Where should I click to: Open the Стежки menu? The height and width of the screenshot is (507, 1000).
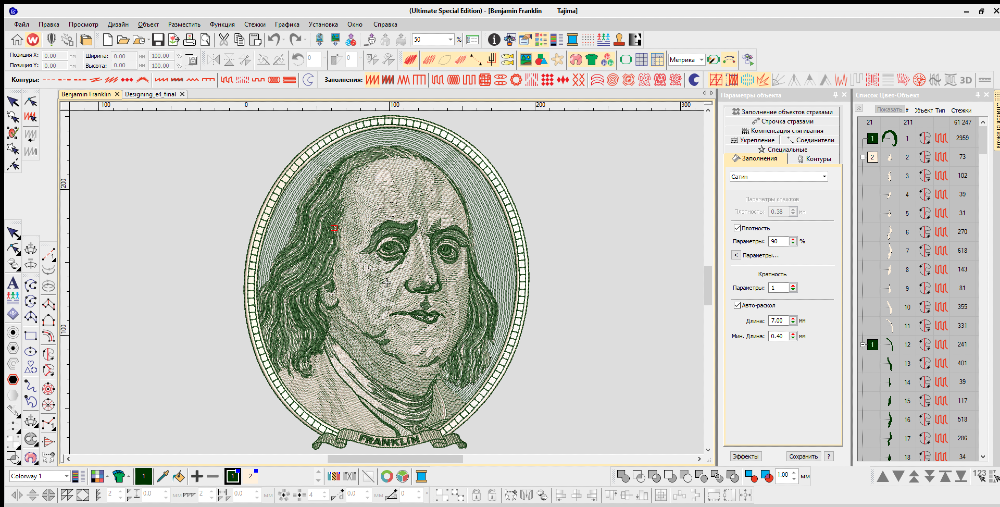click(254, 22)
